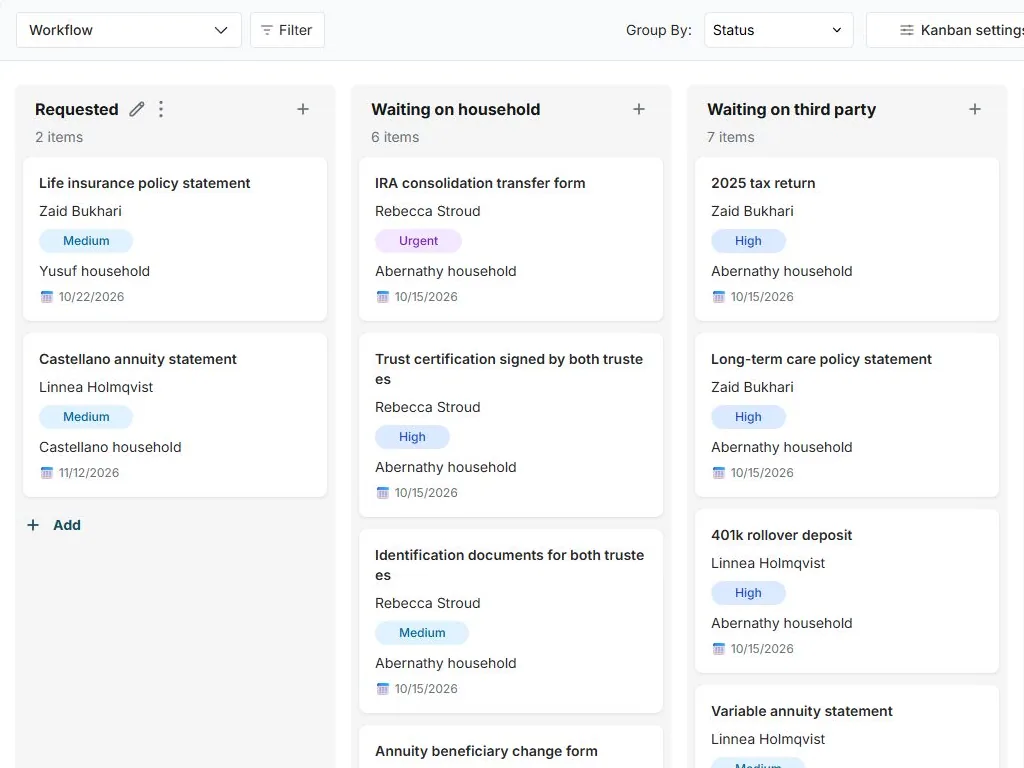The width and height of the screenshot is (1024, 768).
Task: Open IRA consolidation transfer form card
Action: 511,239
